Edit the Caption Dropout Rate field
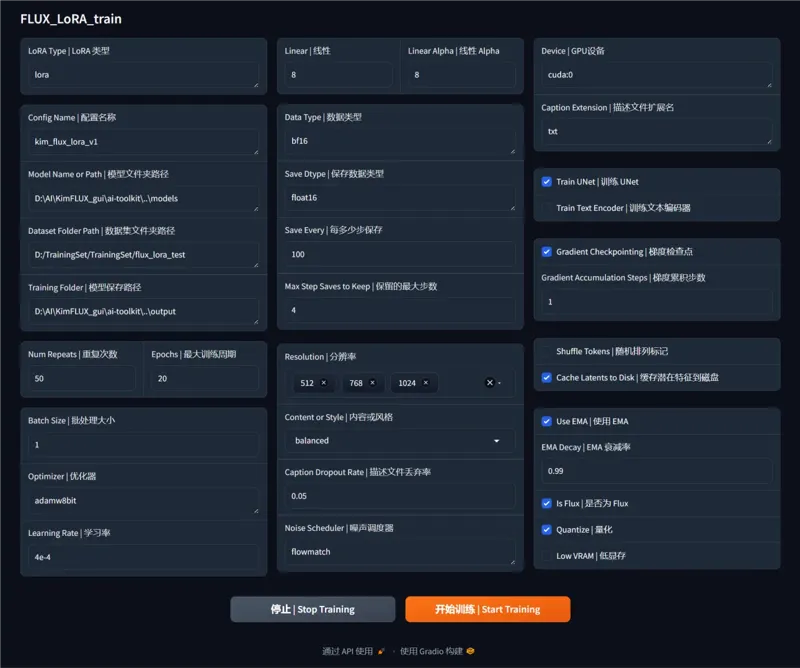The image size is (800, 668). tap(400, 496)
